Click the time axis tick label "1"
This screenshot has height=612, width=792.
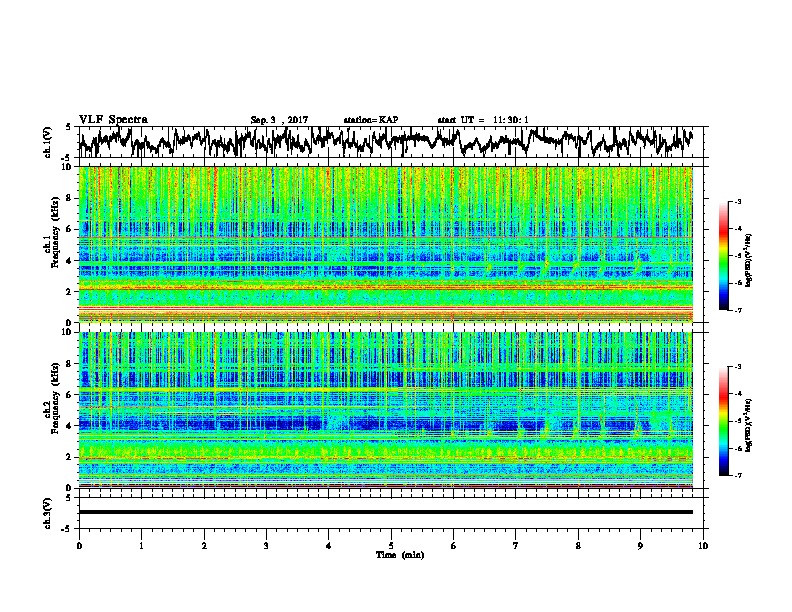point(141,546)
